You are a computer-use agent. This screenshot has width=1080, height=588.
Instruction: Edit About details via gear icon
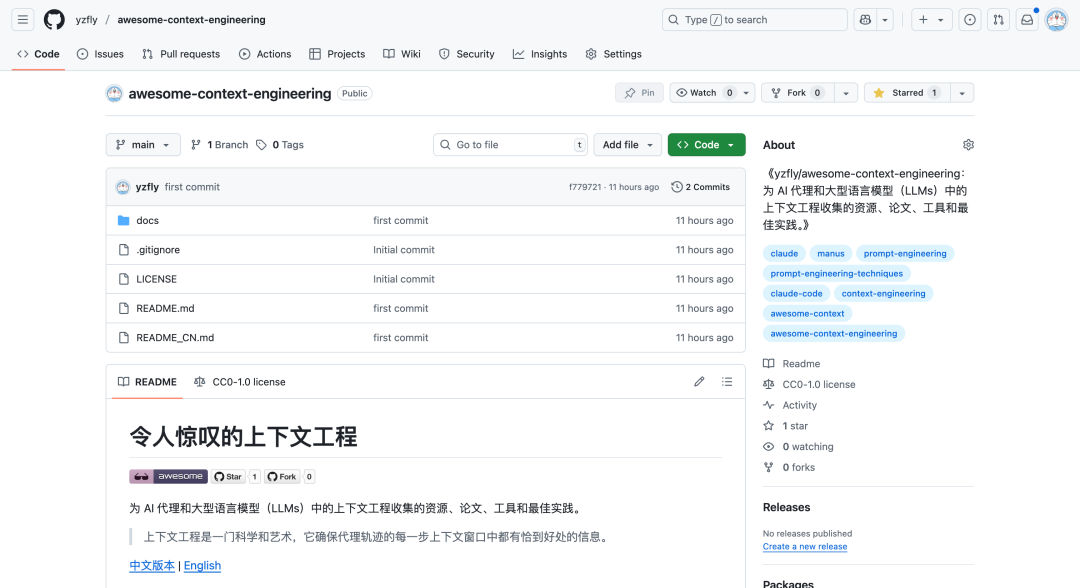[x=968, y=145]
